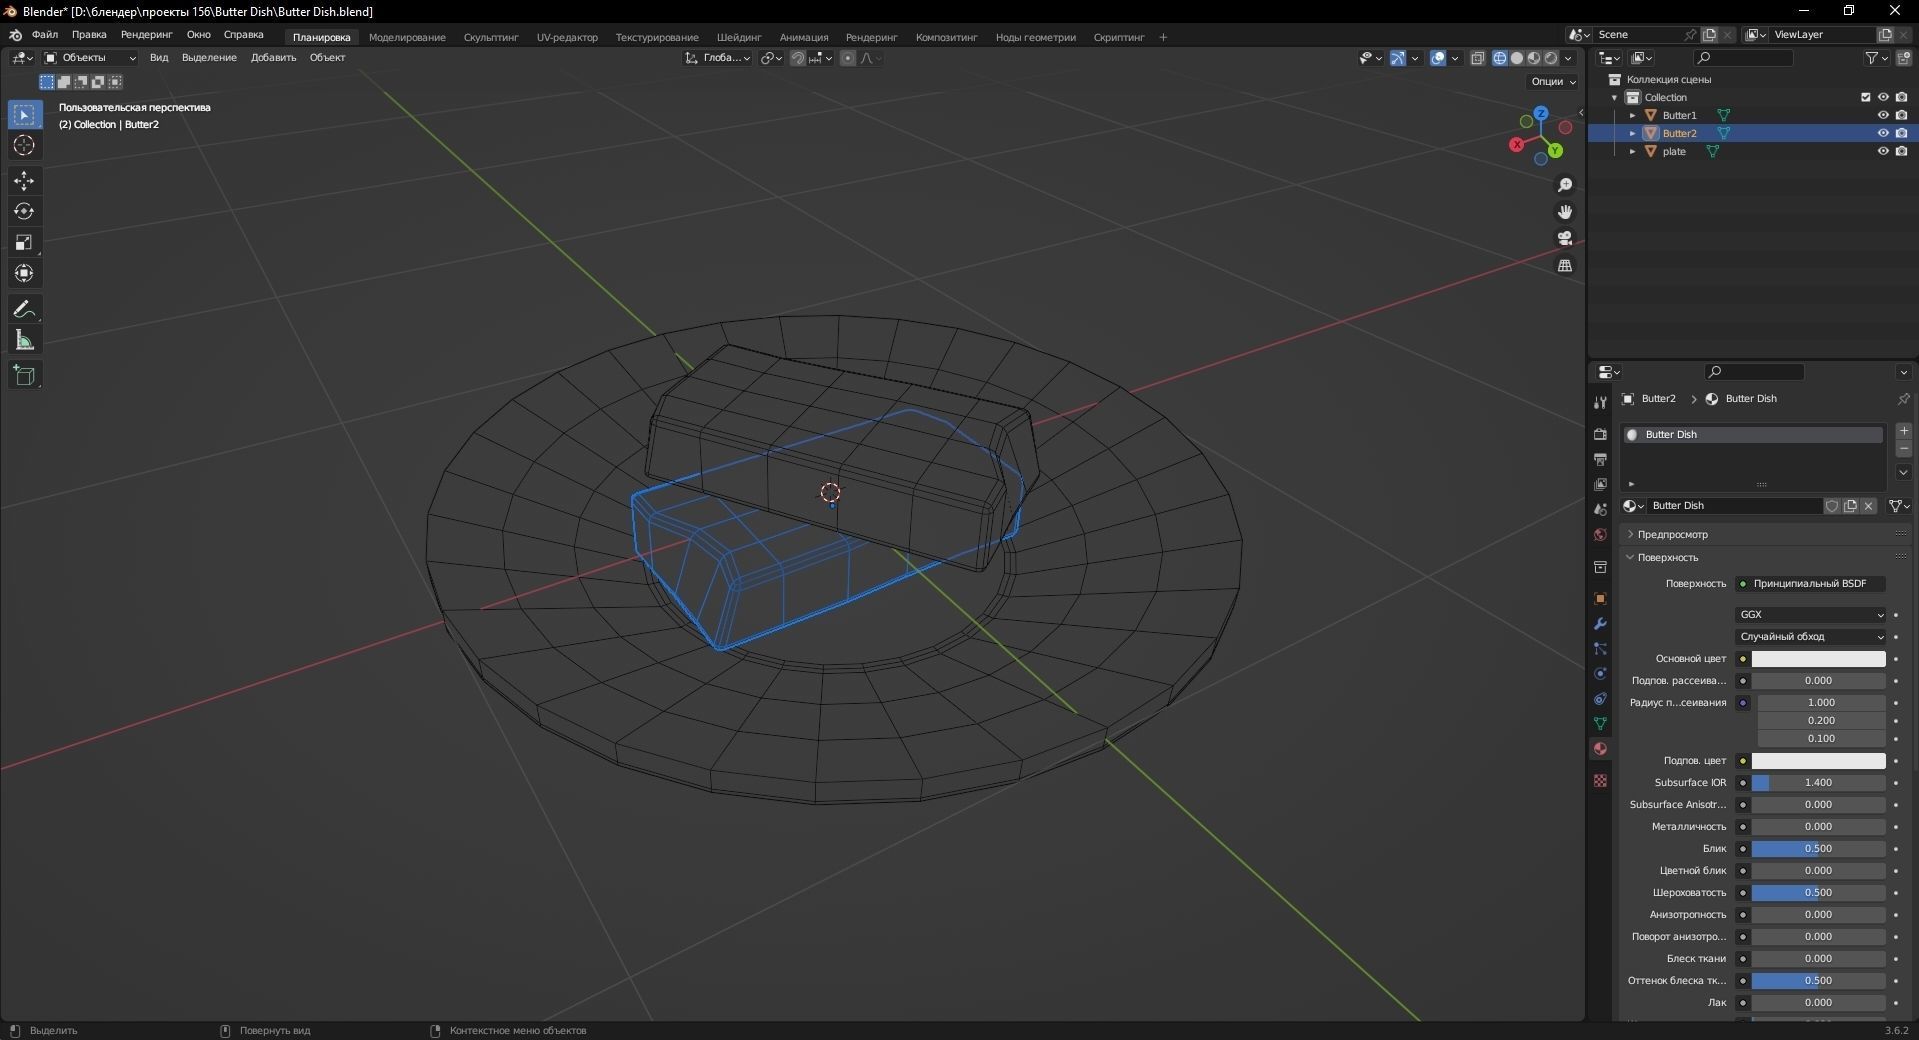This screenshot has height=1040, width=1919.
Task: Adjust the Subsurface IOR slider
Action: pos(1818,783)
